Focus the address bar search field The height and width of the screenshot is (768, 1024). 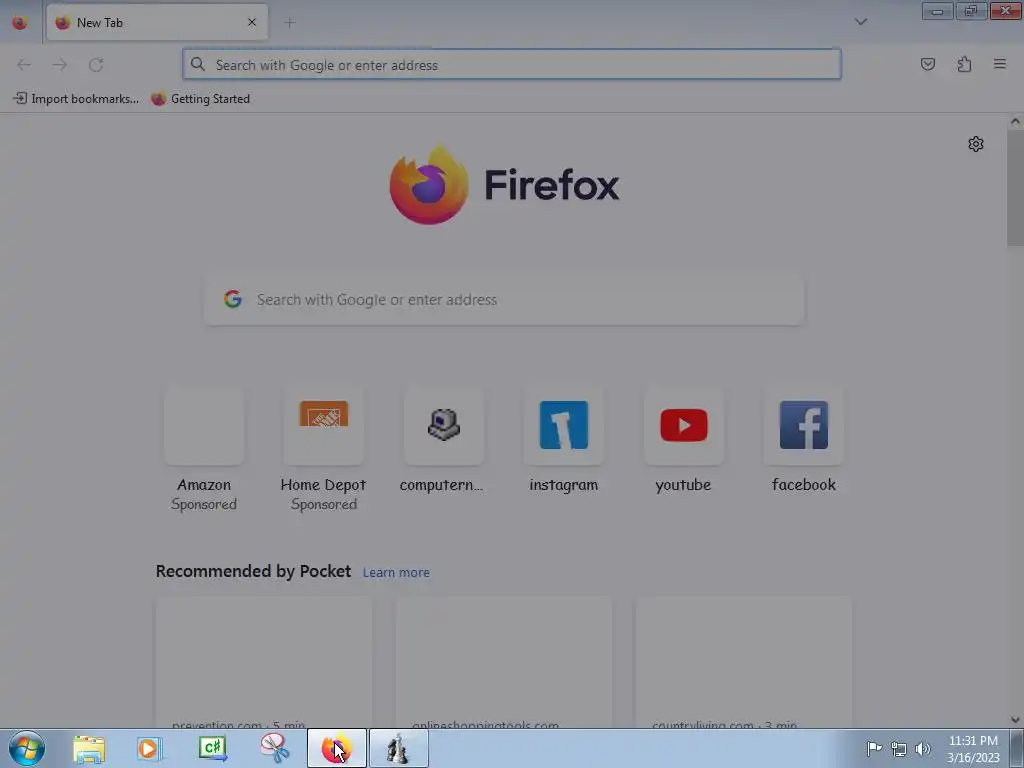click(512, 65)
